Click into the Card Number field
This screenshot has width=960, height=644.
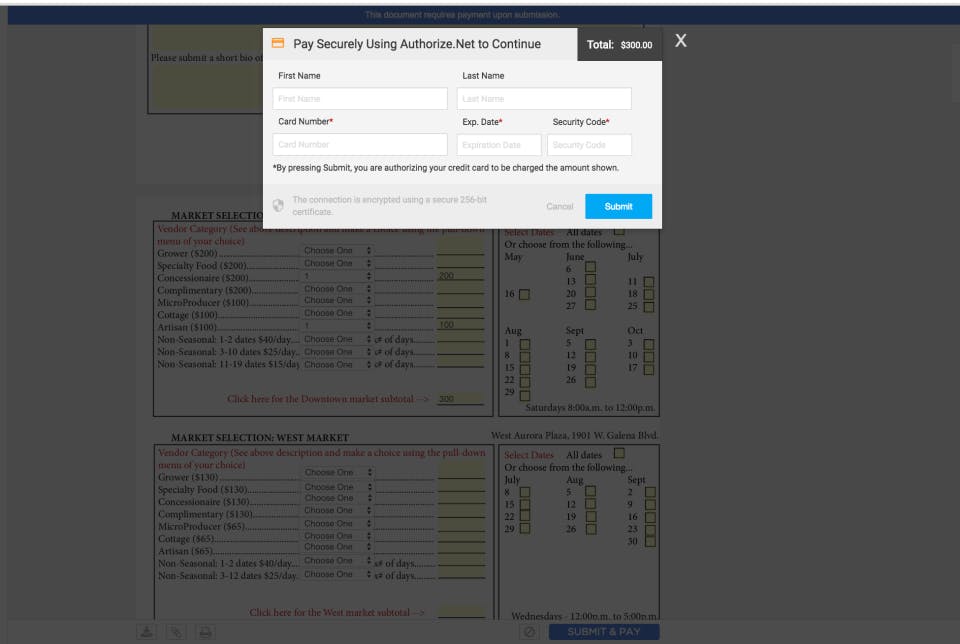pos(360,144)
